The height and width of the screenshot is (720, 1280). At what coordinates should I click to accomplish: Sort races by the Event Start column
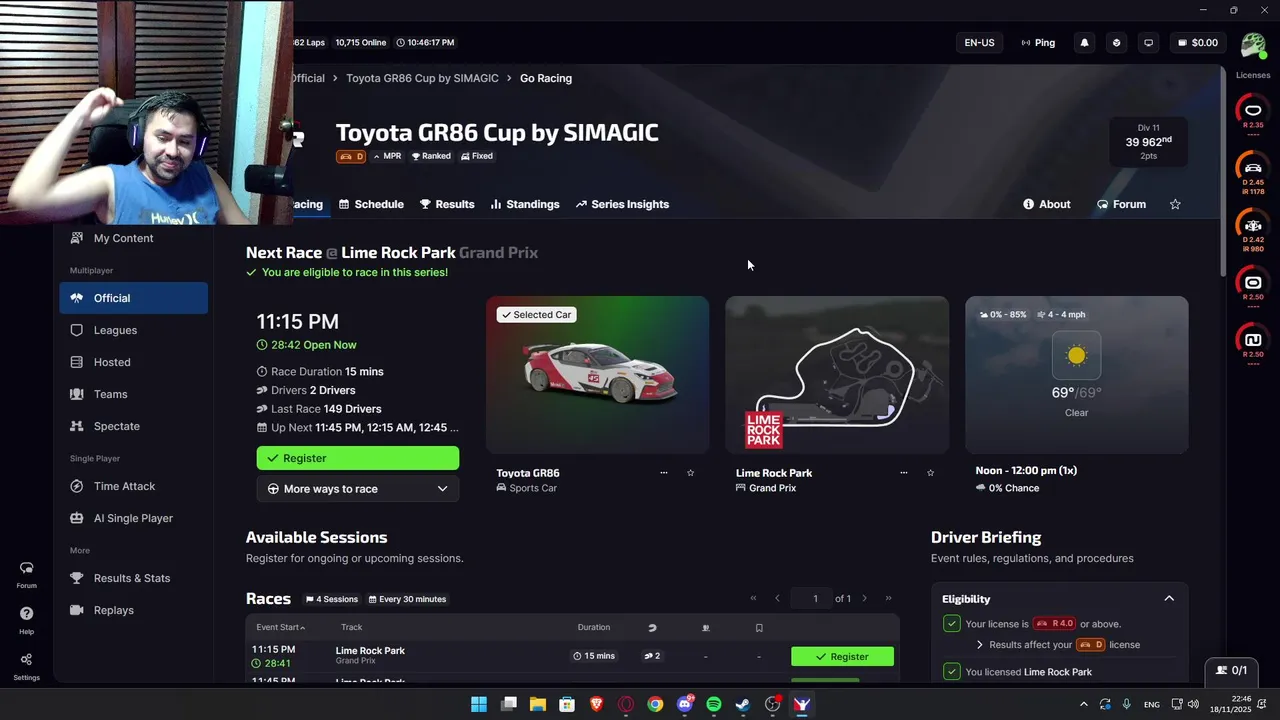tap(280, 627)
